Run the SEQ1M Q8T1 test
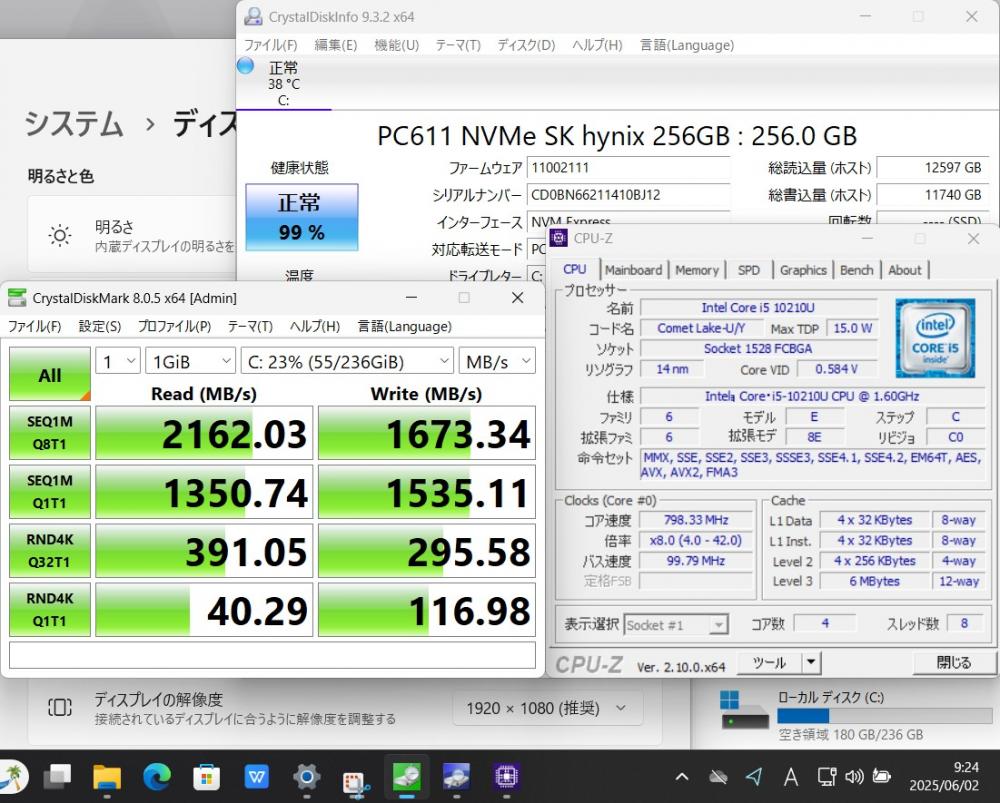The height and width of the screenshot is (803, 1000). pyautogui.click(x=50, y=432)
